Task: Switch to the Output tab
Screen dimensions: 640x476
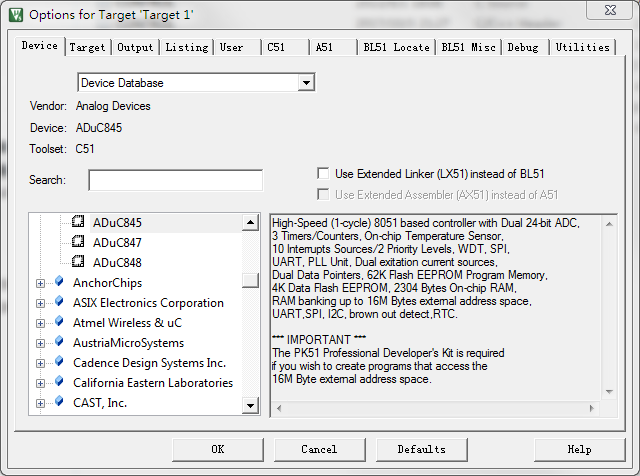Action: pos(135,47)
